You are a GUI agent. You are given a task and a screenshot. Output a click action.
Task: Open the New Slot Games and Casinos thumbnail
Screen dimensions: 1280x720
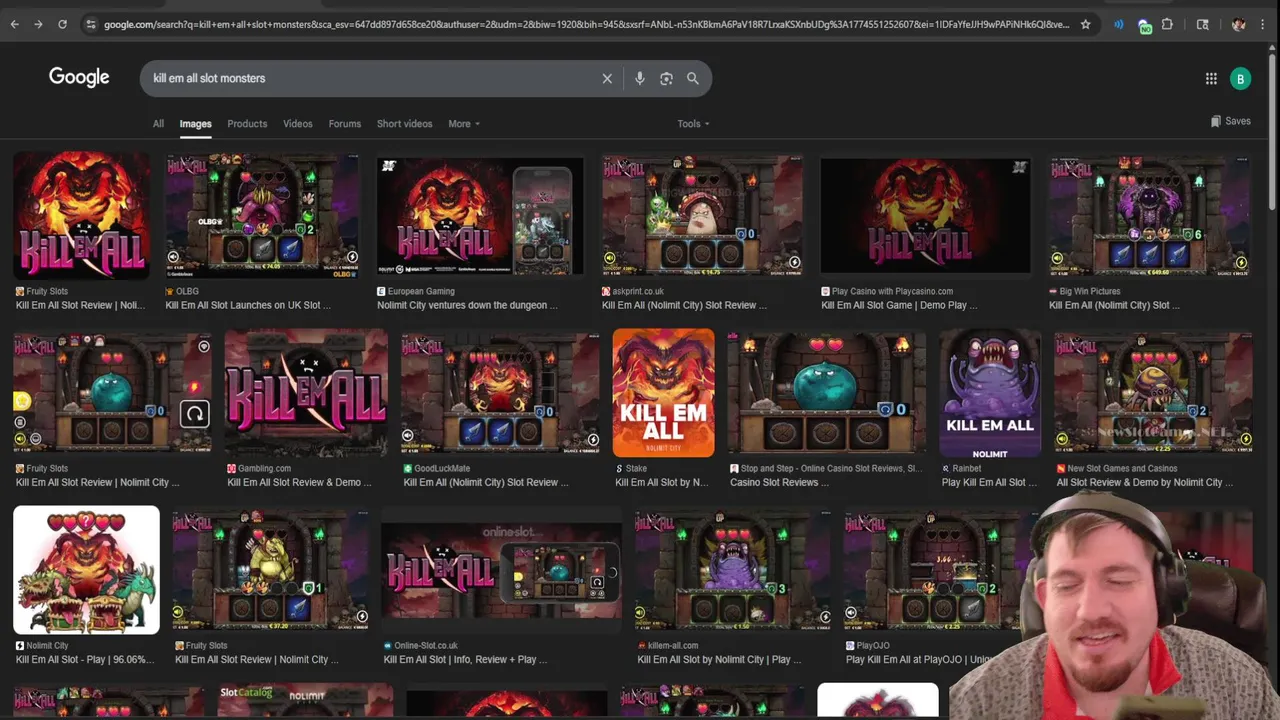[1153, 393]
